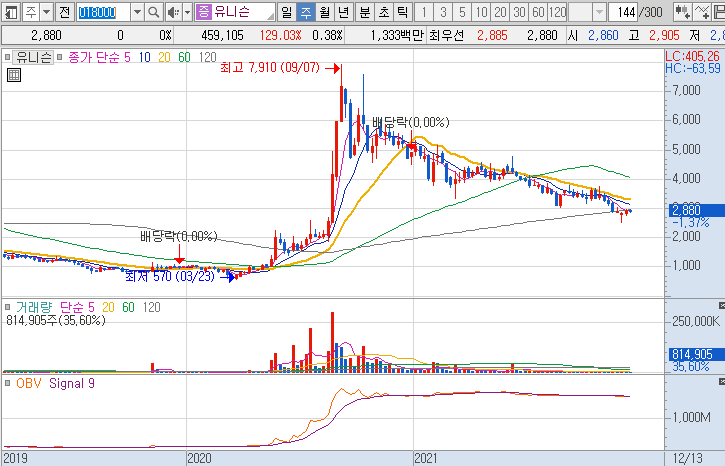Click the 2021 year axis label
The image size is (725, 466).
point(426,458)
